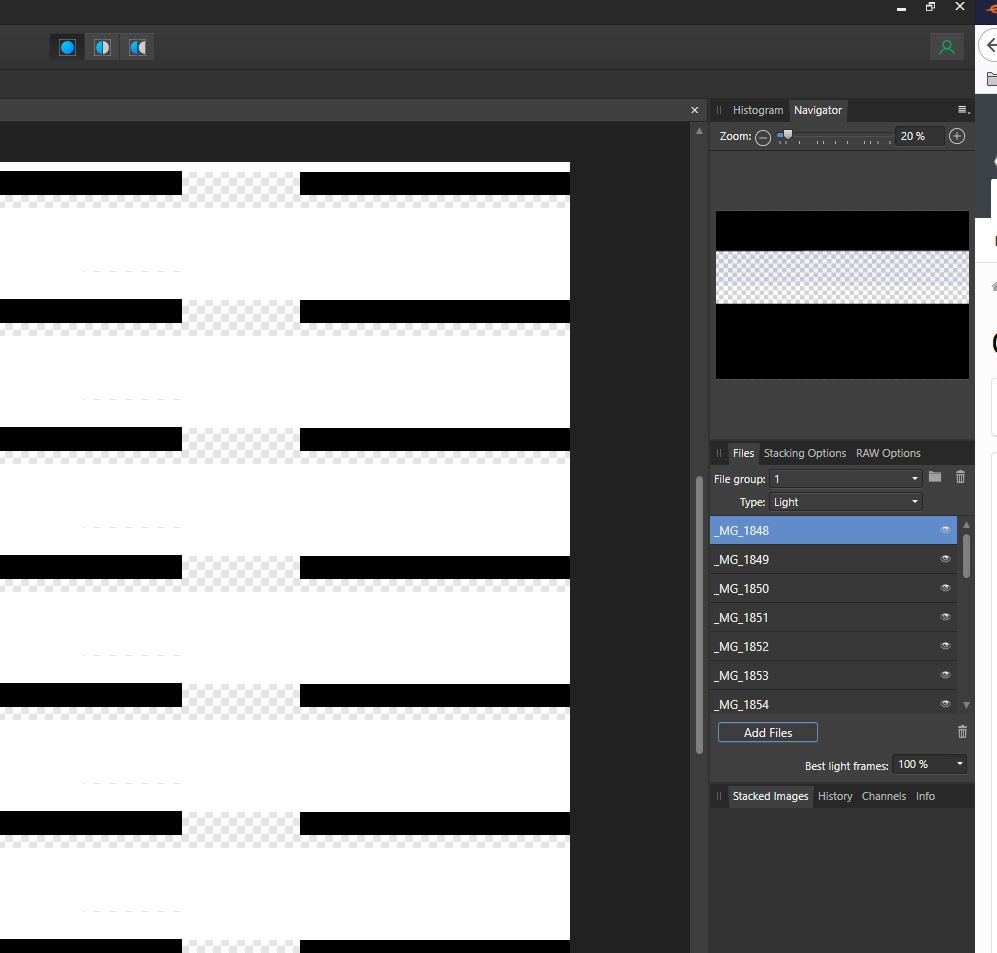Open a folder of files for file group 1
The image size is (997, 953).
(934, 477)
